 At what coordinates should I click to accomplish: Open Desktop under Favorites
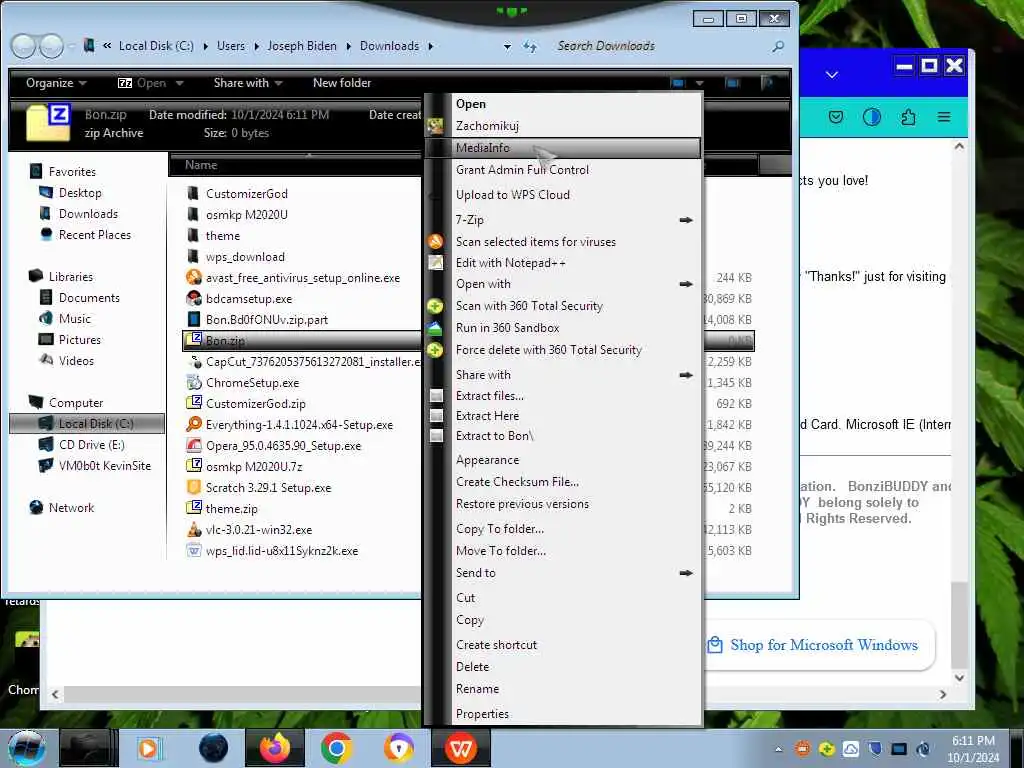[x=80, y=193]
